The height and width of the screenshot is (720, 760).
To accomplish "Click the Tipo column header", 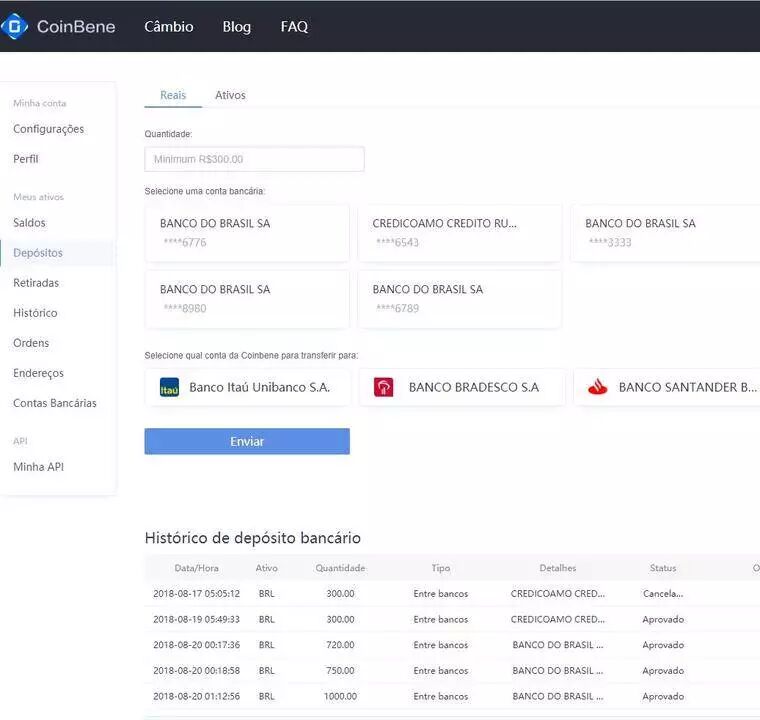I will coord(441,568).
